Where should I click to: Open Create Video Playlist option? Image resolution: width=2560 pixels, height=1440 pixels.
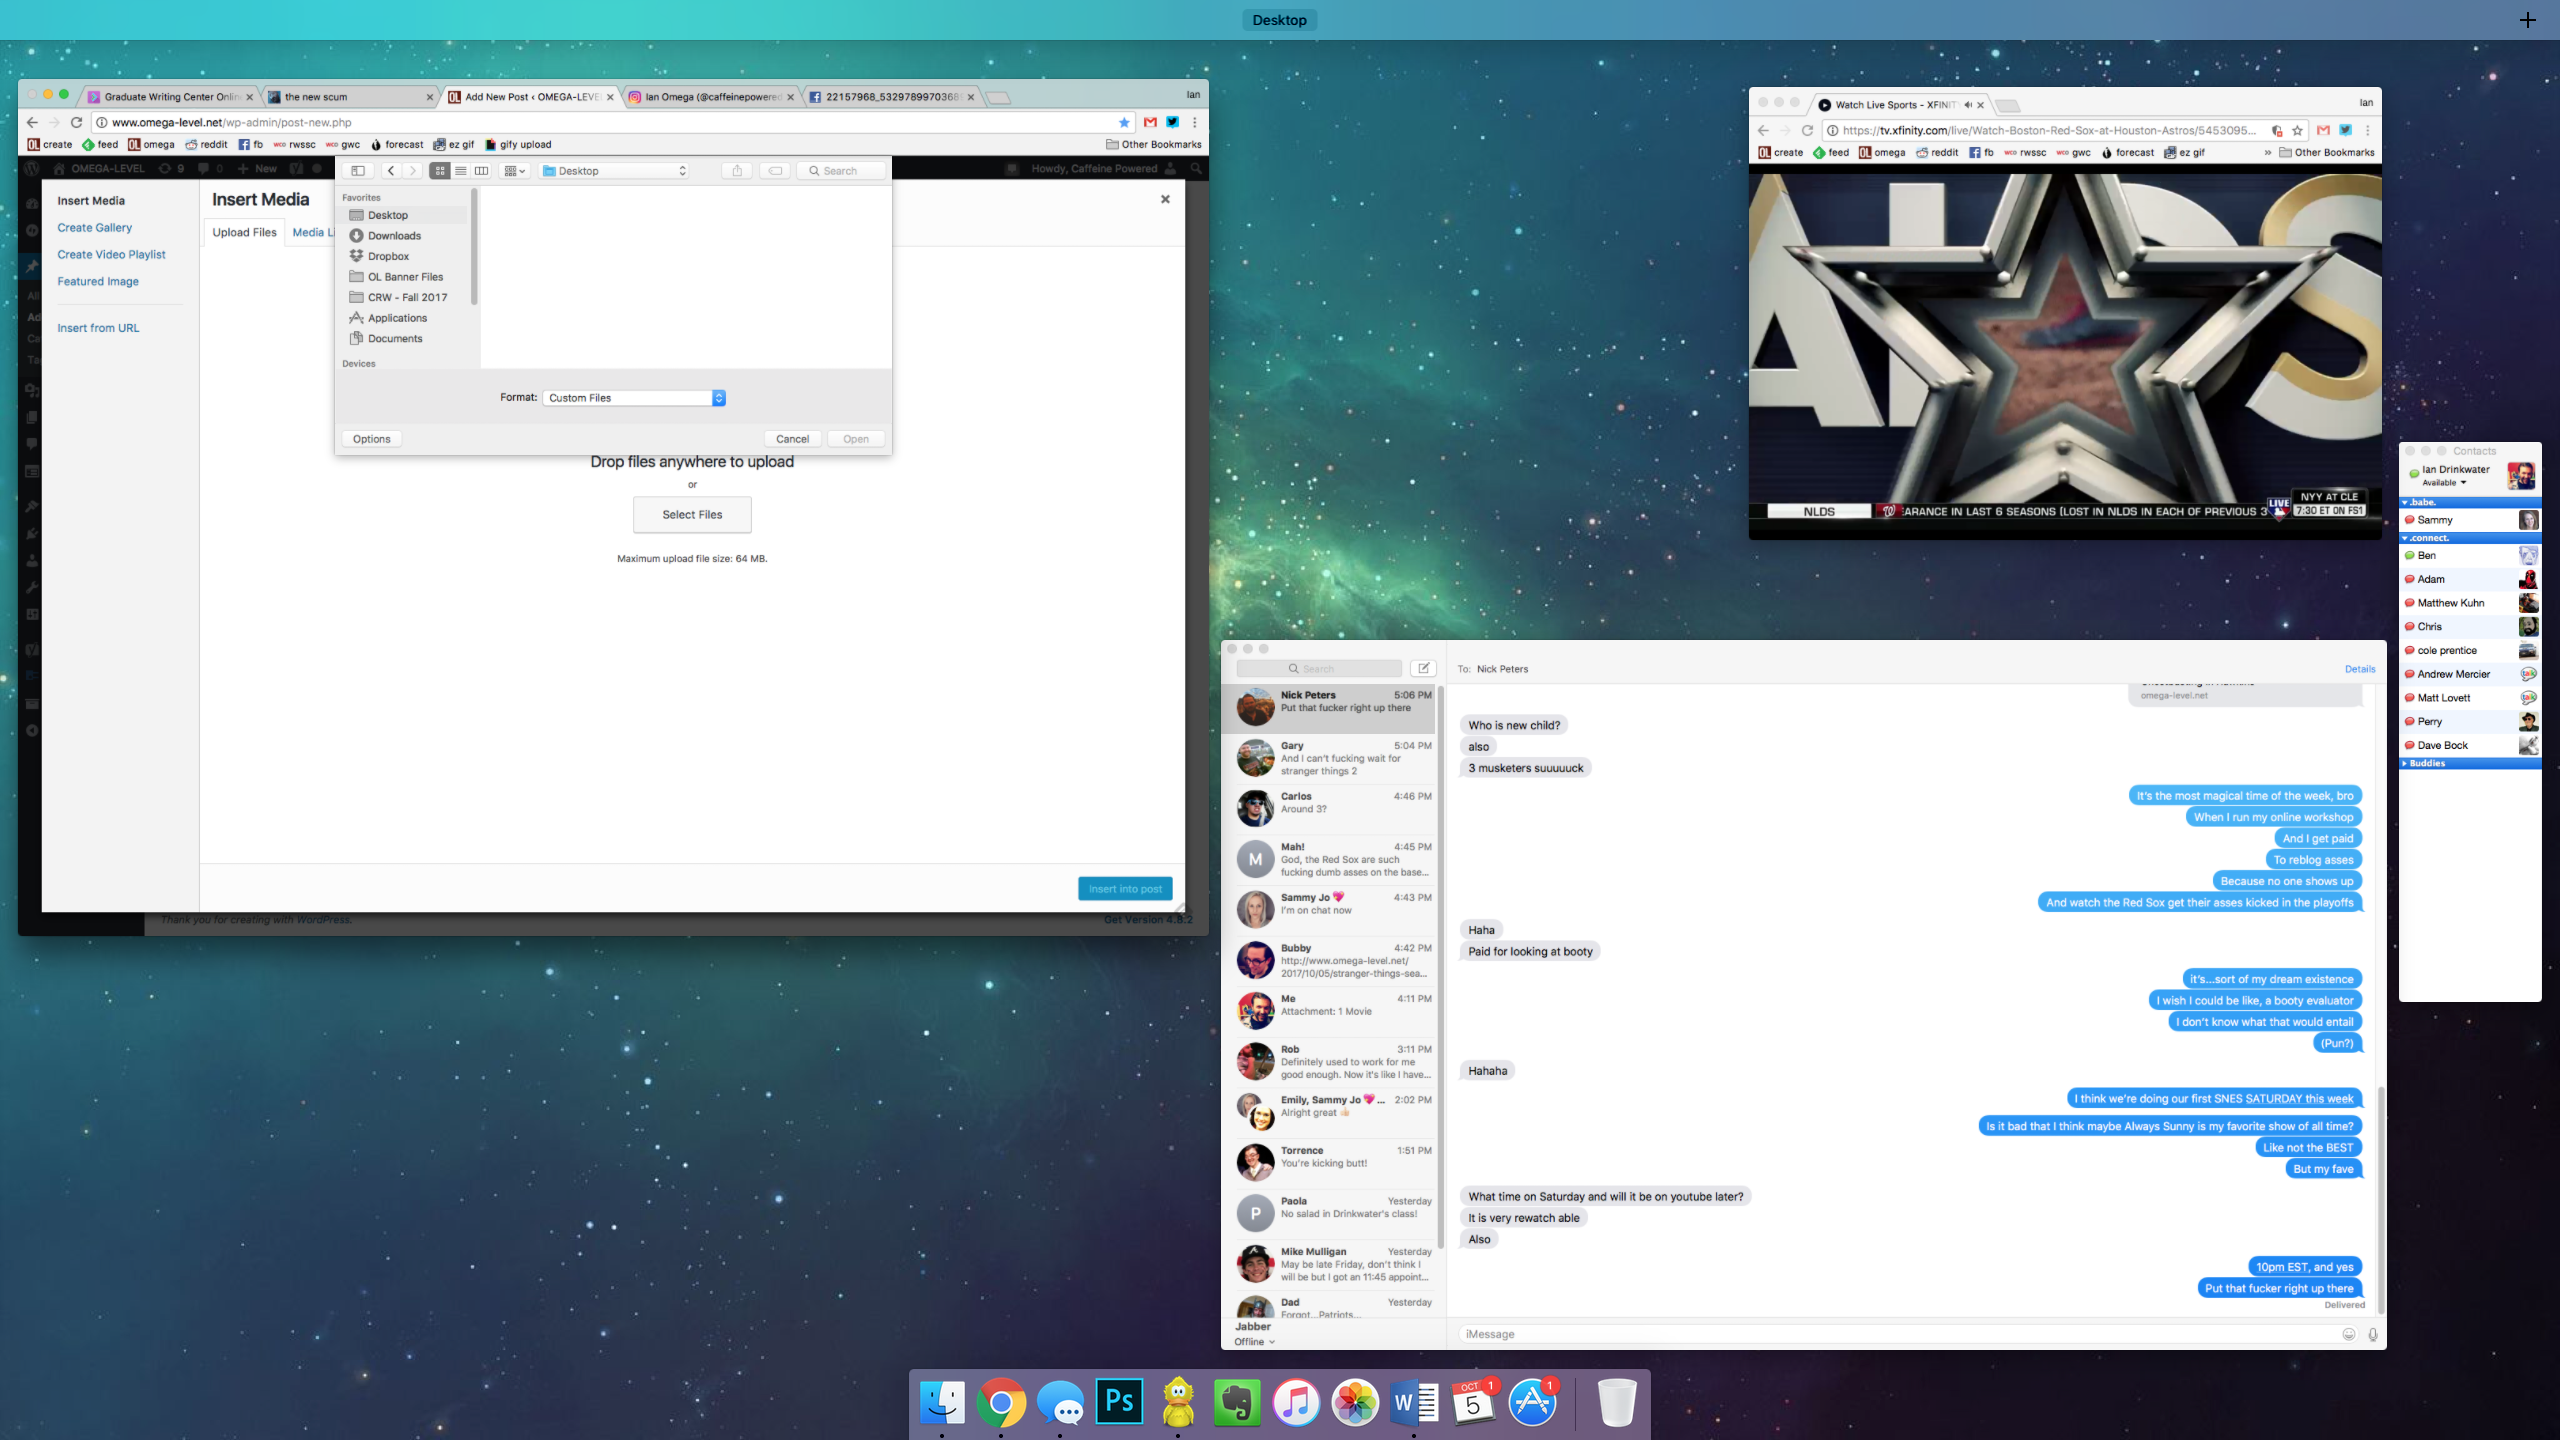point(111,254)
